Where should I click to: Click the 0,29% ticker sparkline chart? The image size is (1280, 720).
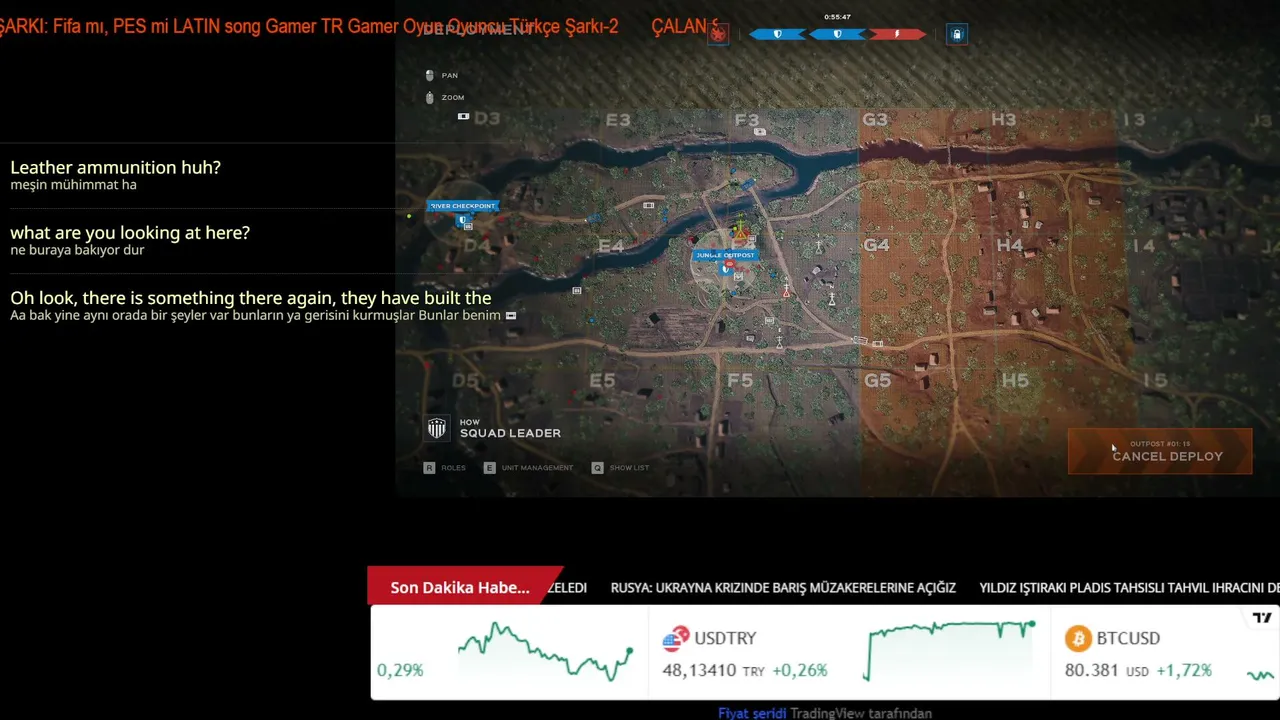pos(546,650)
